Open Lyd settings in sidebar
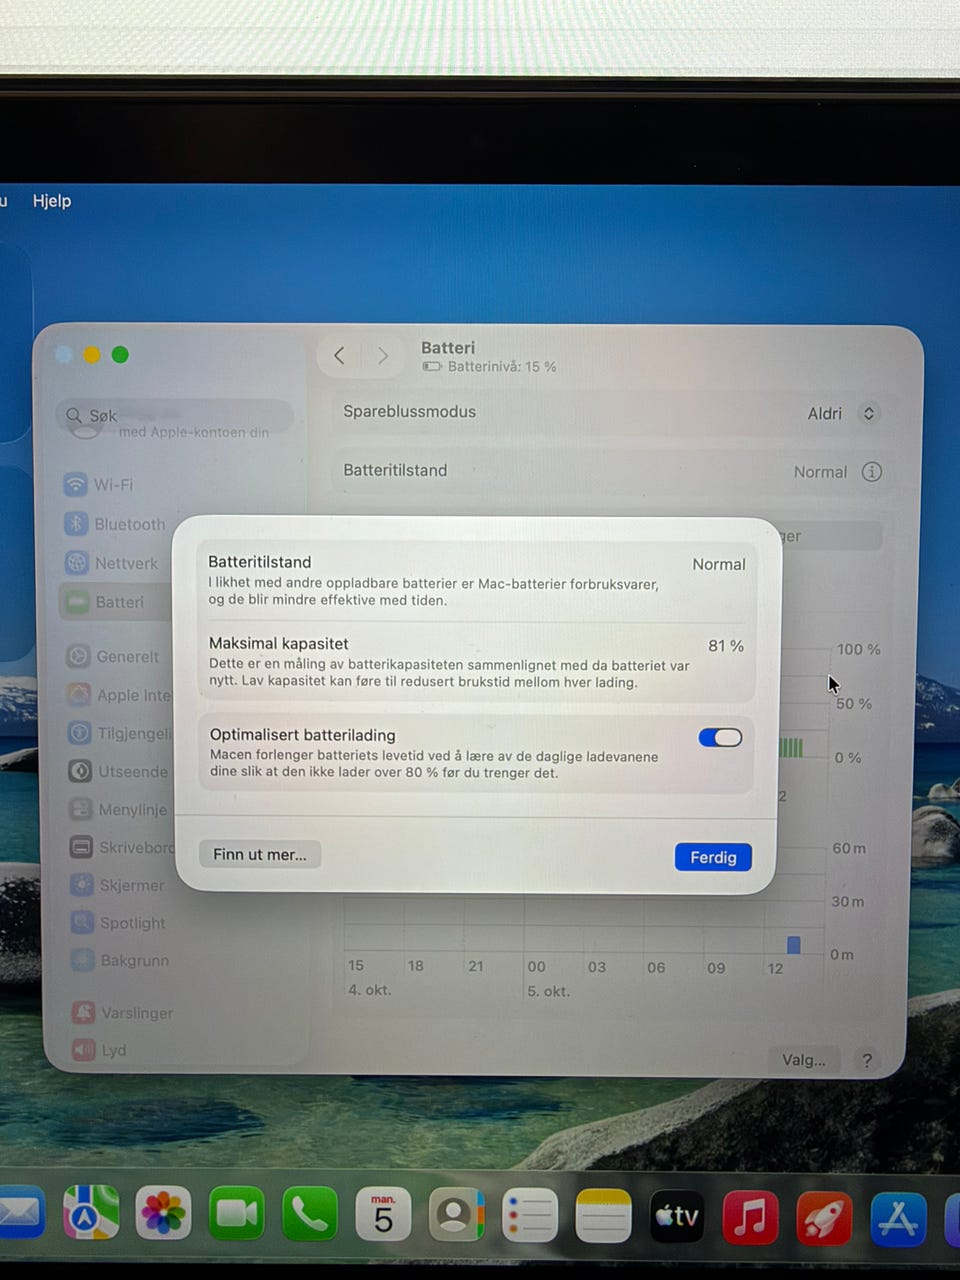960x1280 pixels. coord(100,1050)
